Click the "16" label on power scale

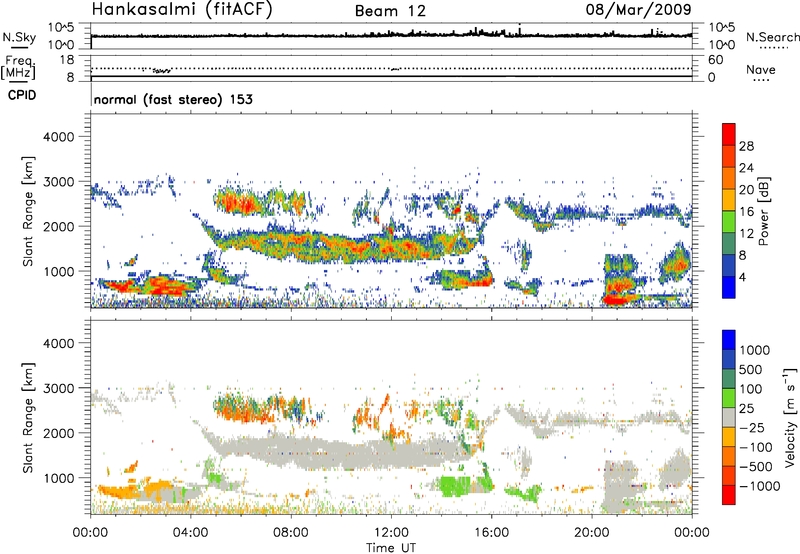[746, 212]
